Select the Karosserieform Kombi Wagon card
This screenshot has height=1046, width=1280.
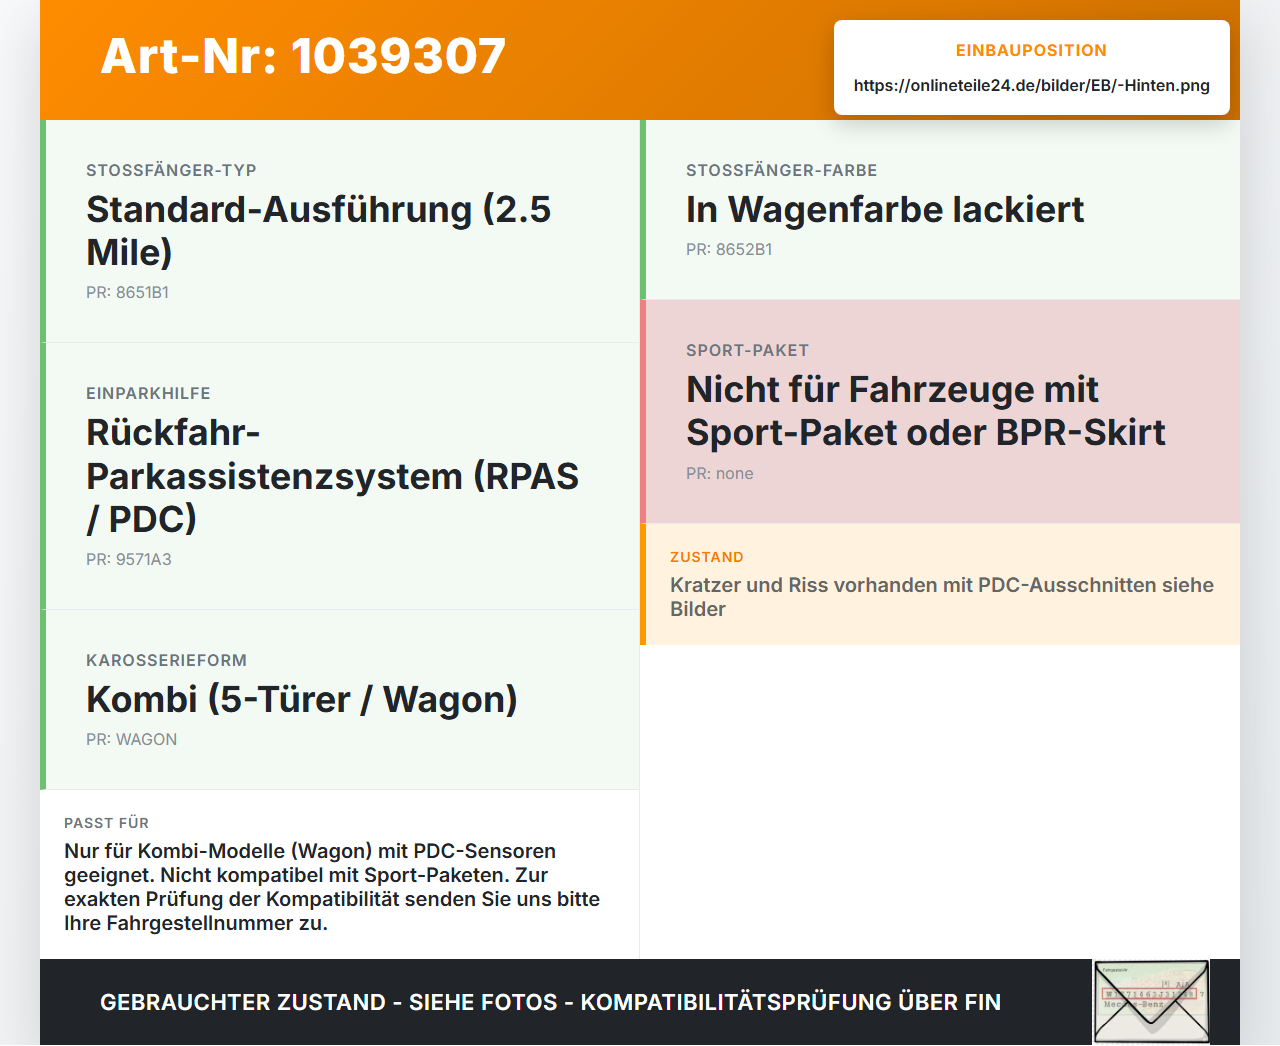(x=340, y=699)
